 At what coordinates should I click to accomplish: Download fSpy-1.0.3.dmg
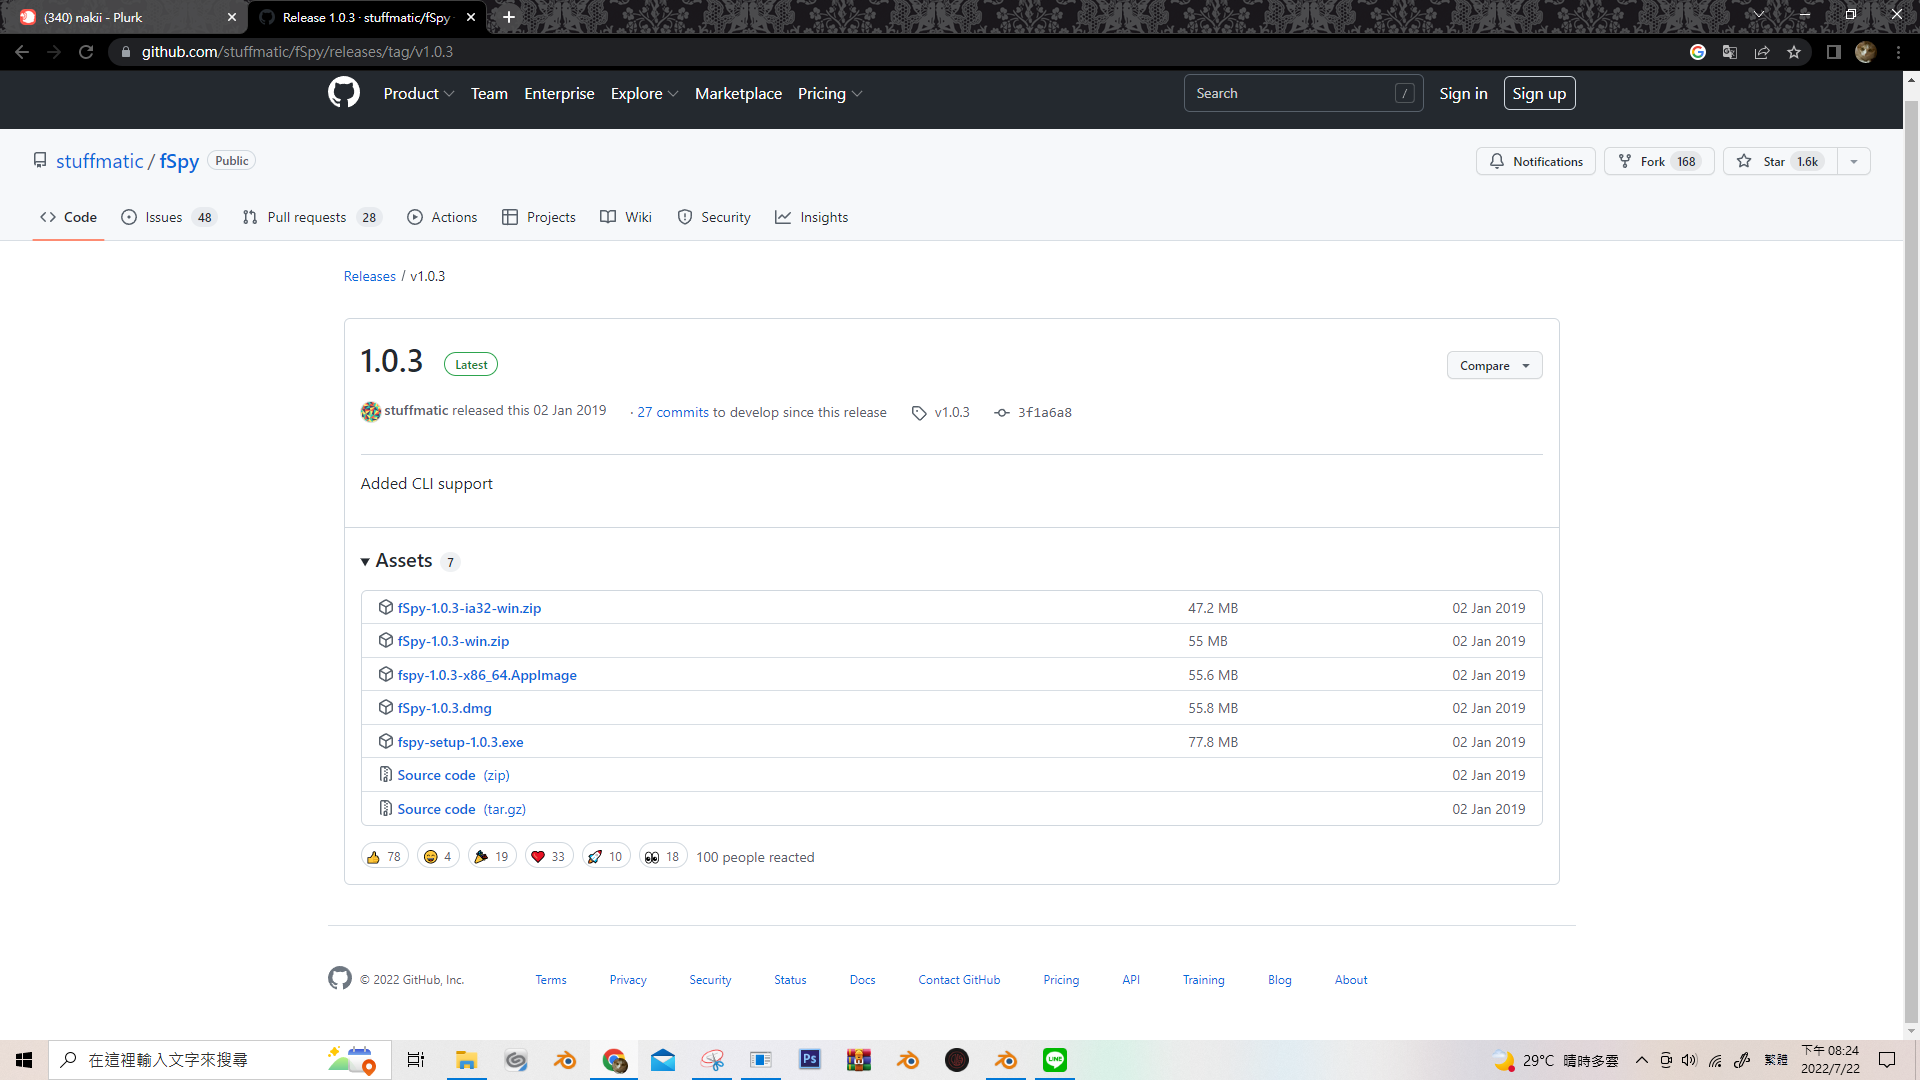(444, 708)
